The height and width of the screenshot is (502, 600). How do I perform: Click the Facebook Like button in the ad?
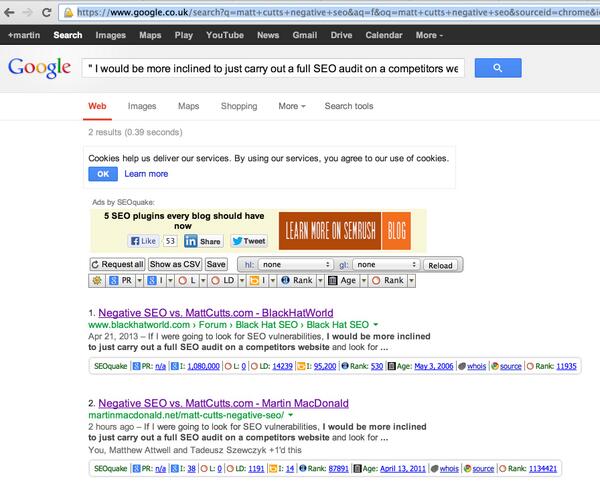point(143,241)
